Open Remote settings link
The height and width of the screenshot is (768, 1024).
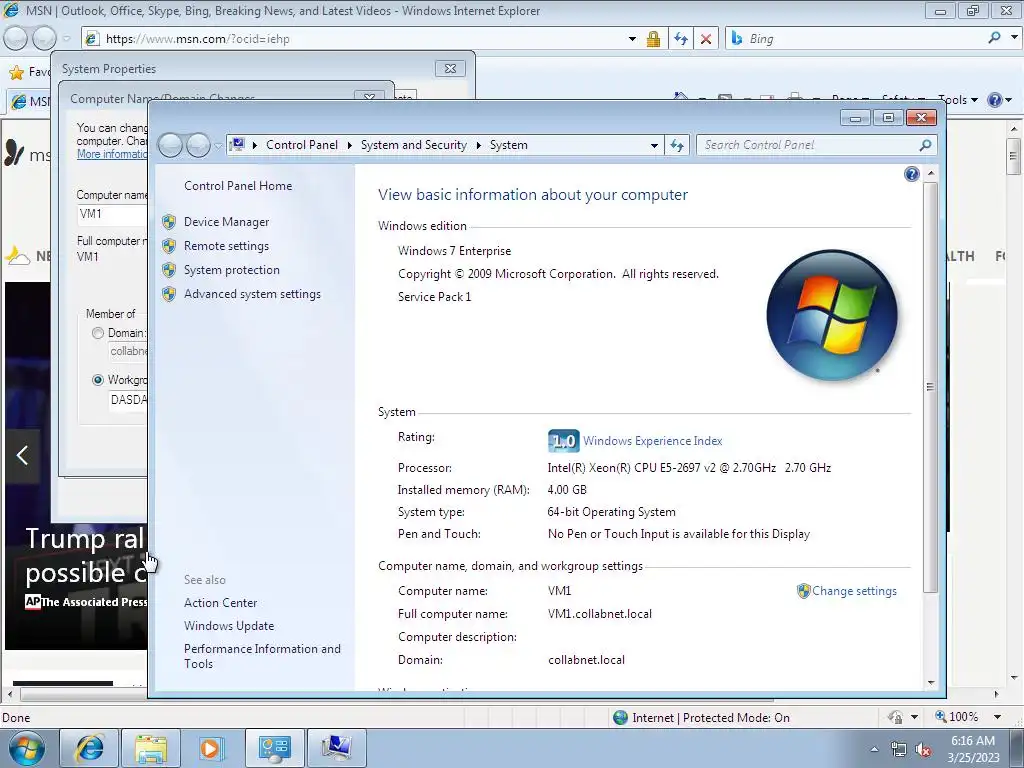click(226, 246)
